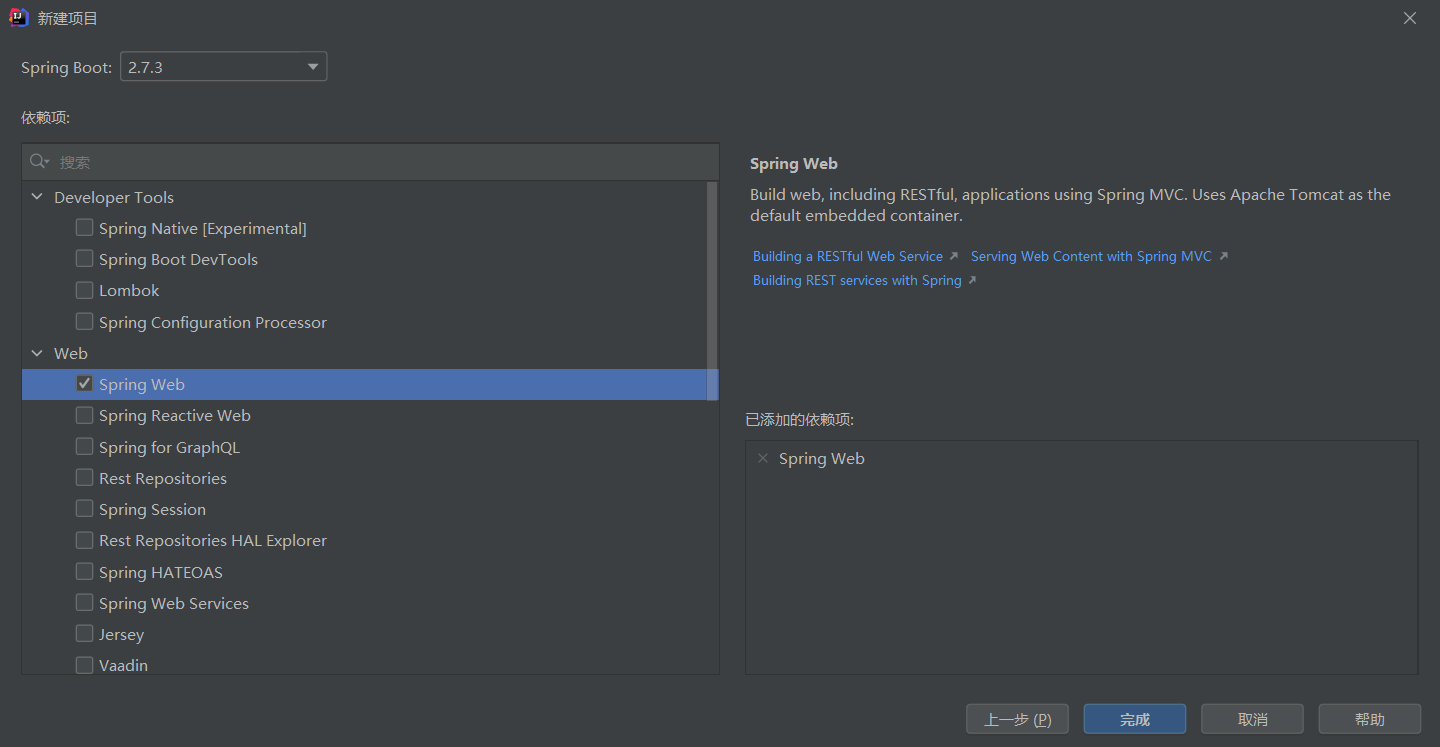The image size is (1440, 747).
Task: Select the Spring HATEOAS row text
Action: click(161, 572)
